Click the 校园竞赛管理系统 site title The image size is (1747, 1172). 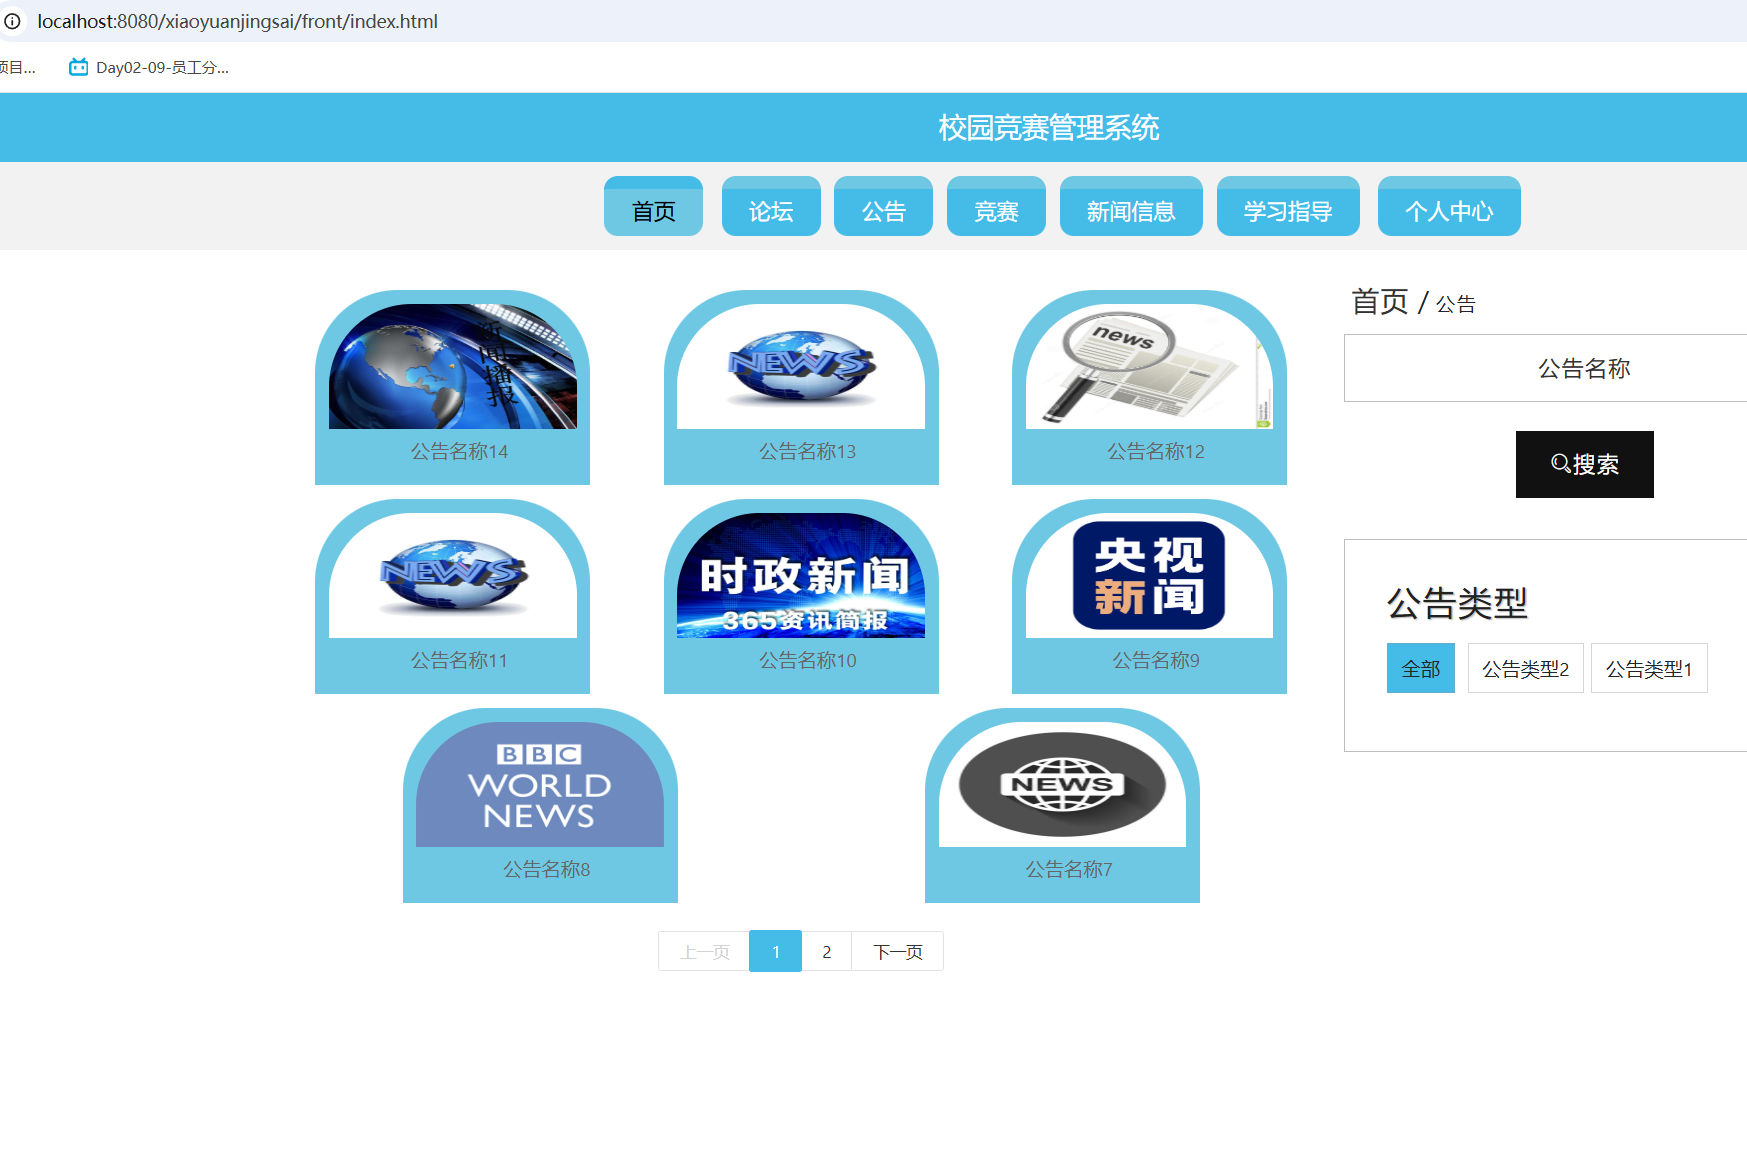pyautogui.click(x=1048, y=128)
